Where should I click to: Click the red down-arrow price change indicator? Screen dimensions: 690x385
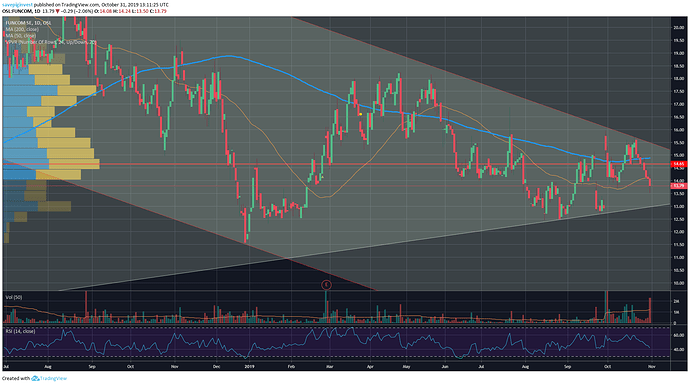click(x=57, y=11)
